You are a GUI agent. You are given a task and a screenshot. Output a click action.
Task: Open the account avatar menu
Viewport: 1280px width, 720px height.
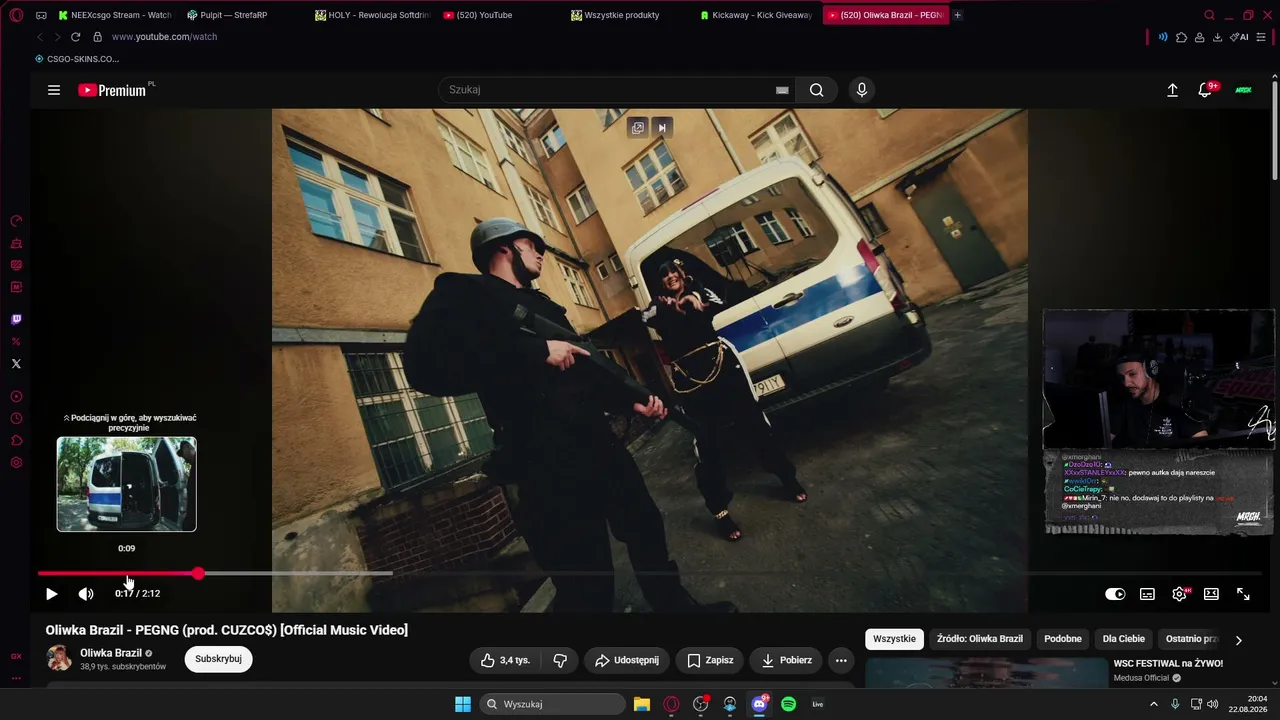click(x=1243, y=90)
